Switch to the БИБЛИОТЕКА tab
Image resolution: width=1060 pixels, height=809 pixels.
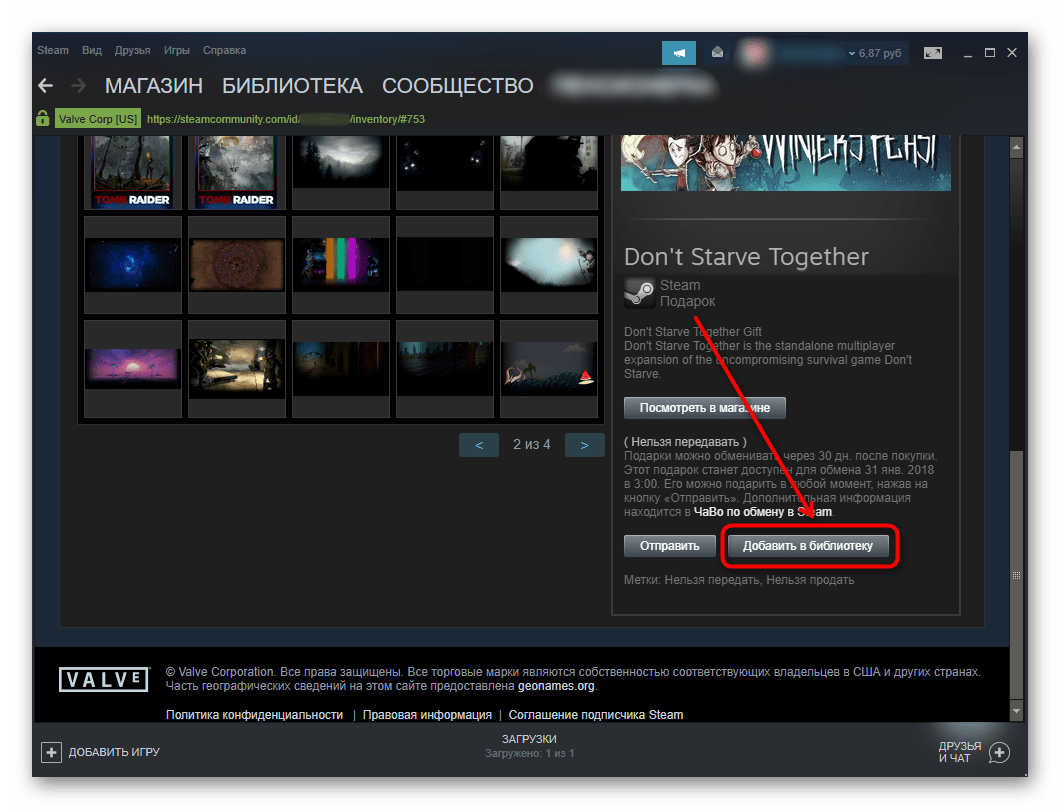pos(292,86)
